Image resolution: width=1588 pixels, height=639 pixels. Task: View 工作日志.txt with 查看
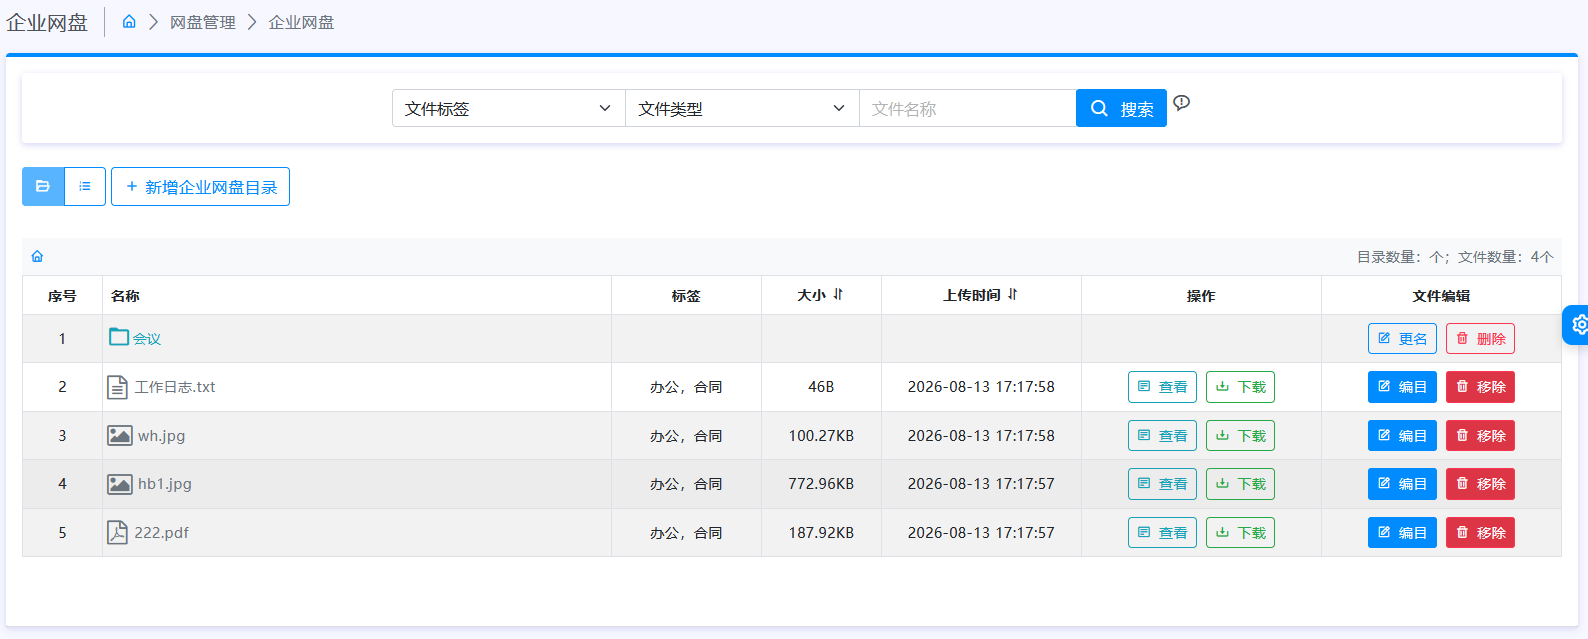pyautogui.click(x=1162, y=387)
